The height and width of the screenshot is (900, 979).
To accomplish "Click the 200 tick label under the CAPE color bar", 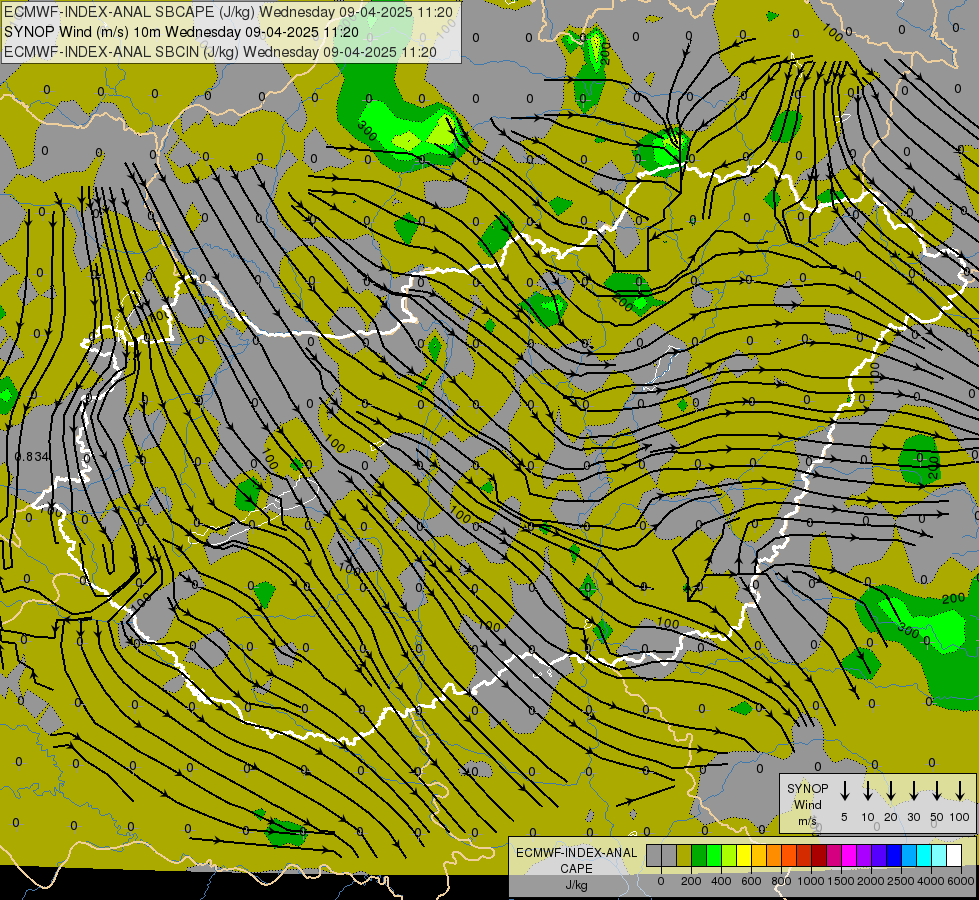I will (691, 881).
